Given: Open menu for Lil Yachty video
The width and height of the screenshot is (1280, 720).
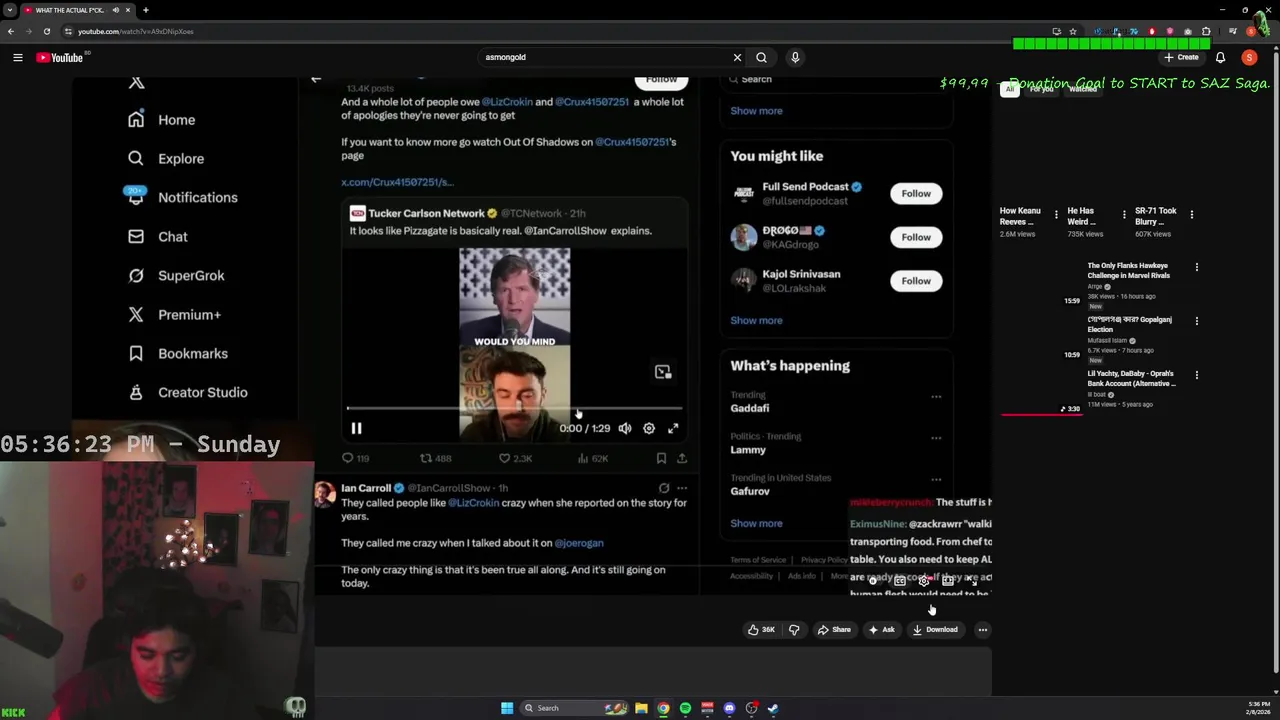Looking at the screenshot, I should [x=1196, y=375].
